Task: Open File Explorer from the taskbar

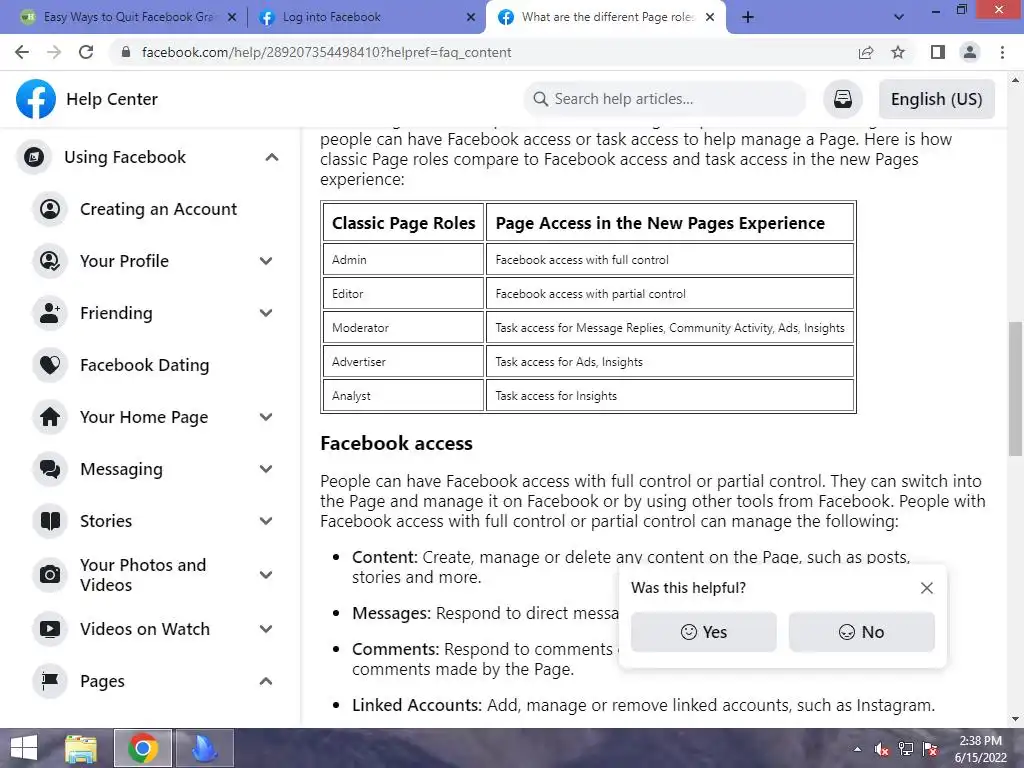Action: [81, 748]
